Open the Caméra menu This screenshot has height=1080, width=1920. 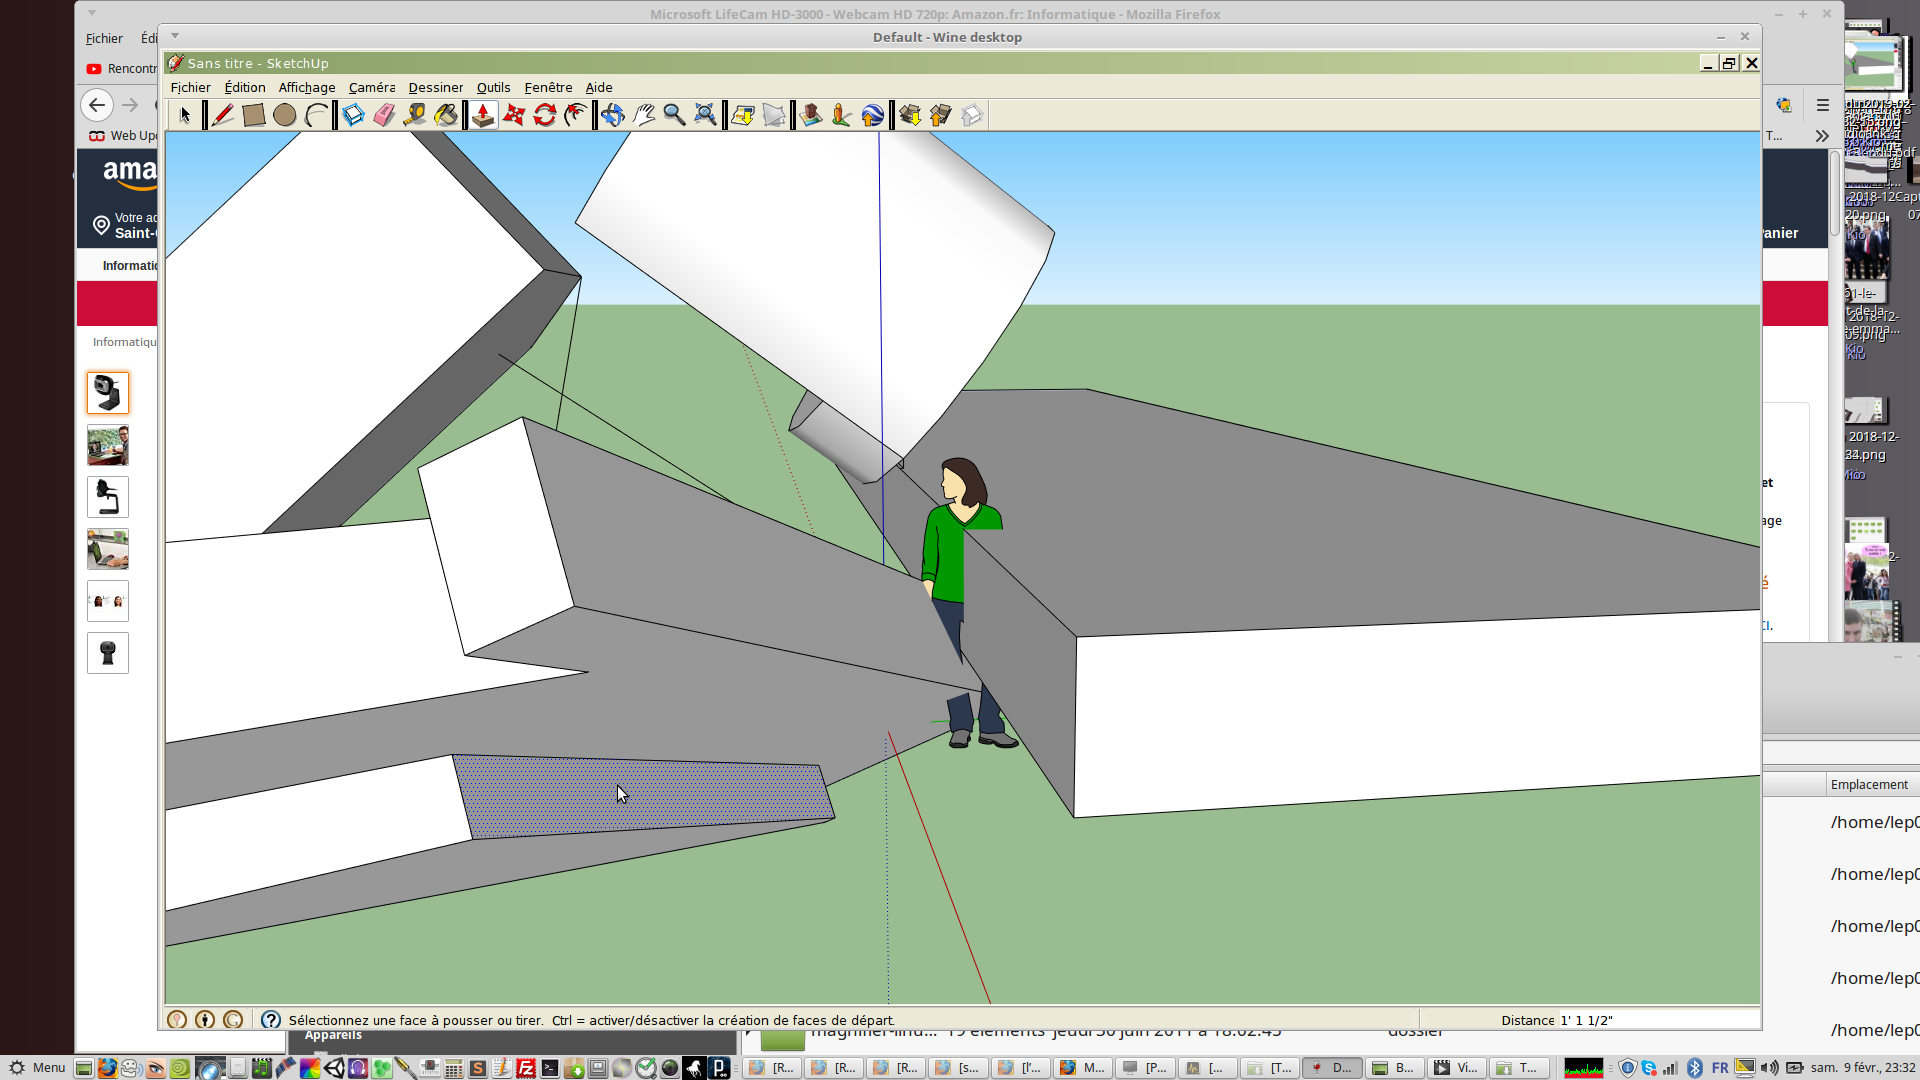click(x=371, y=88)
